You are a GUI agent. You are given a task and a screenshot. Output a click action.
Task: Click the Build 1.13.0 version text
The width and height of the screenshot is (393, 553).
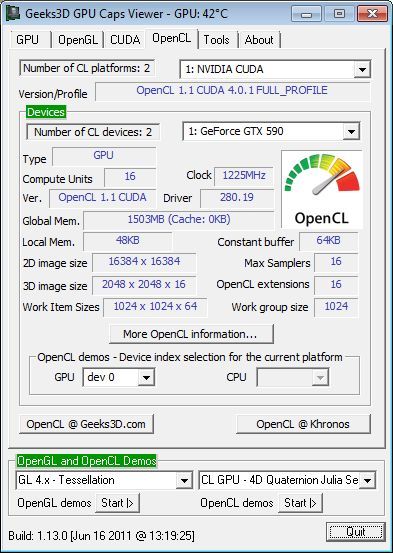point(101,536)
